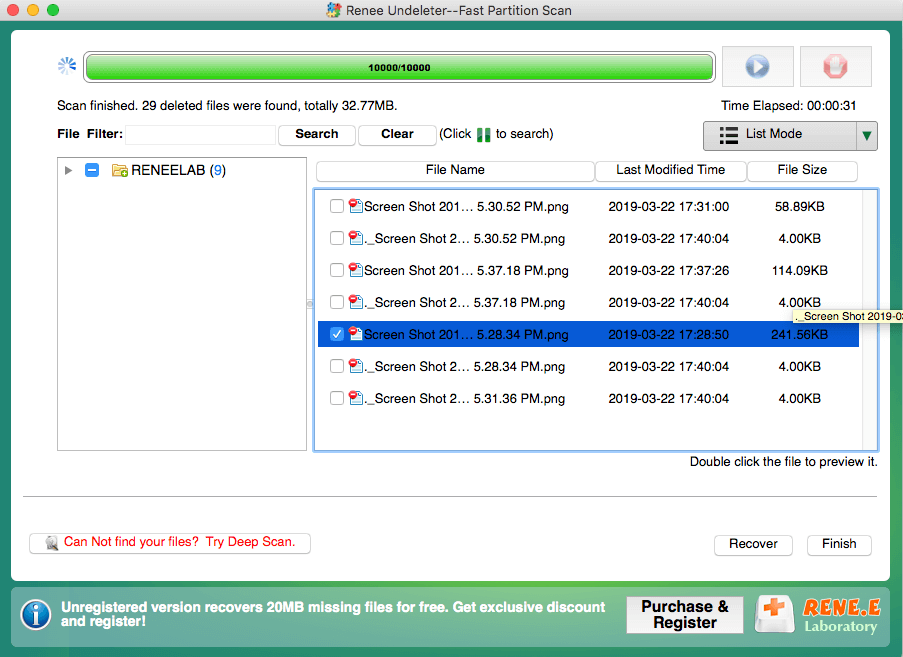Sort by the Last Modified Time column header
The image size is (903, 657).
tap(670, 170)
